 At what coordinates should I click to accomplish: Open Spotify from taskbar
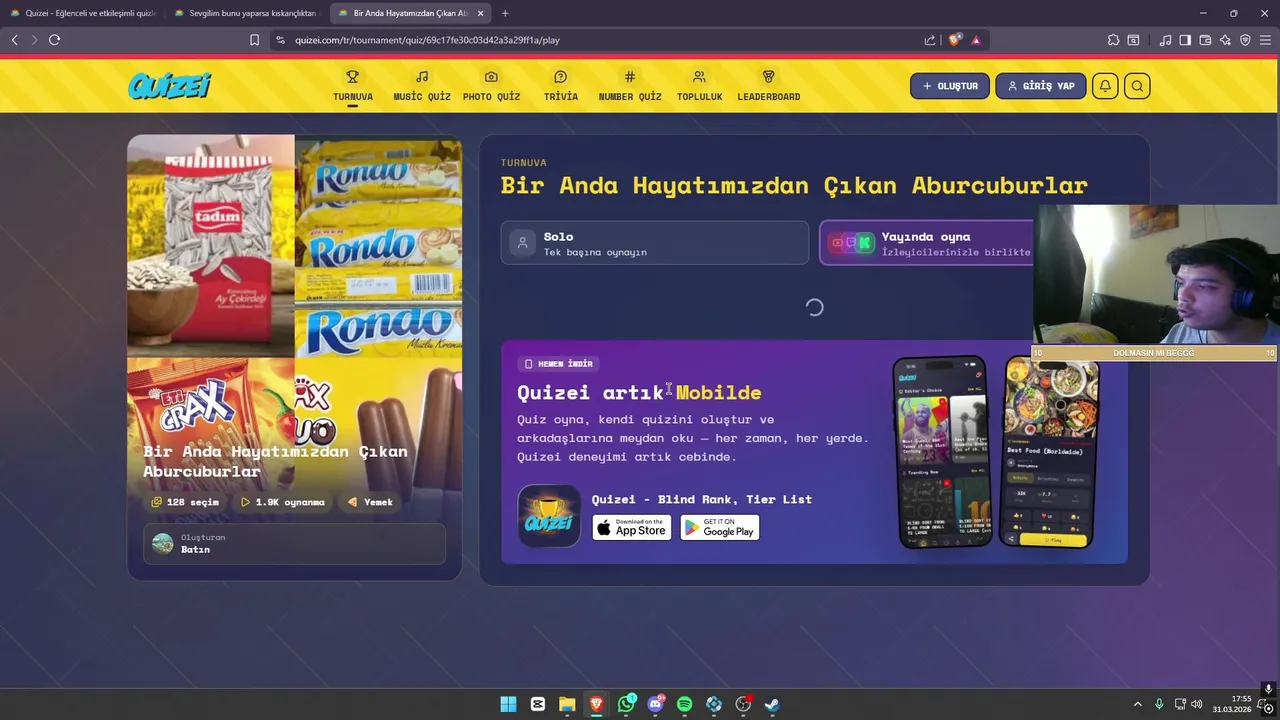pos(684,704)
